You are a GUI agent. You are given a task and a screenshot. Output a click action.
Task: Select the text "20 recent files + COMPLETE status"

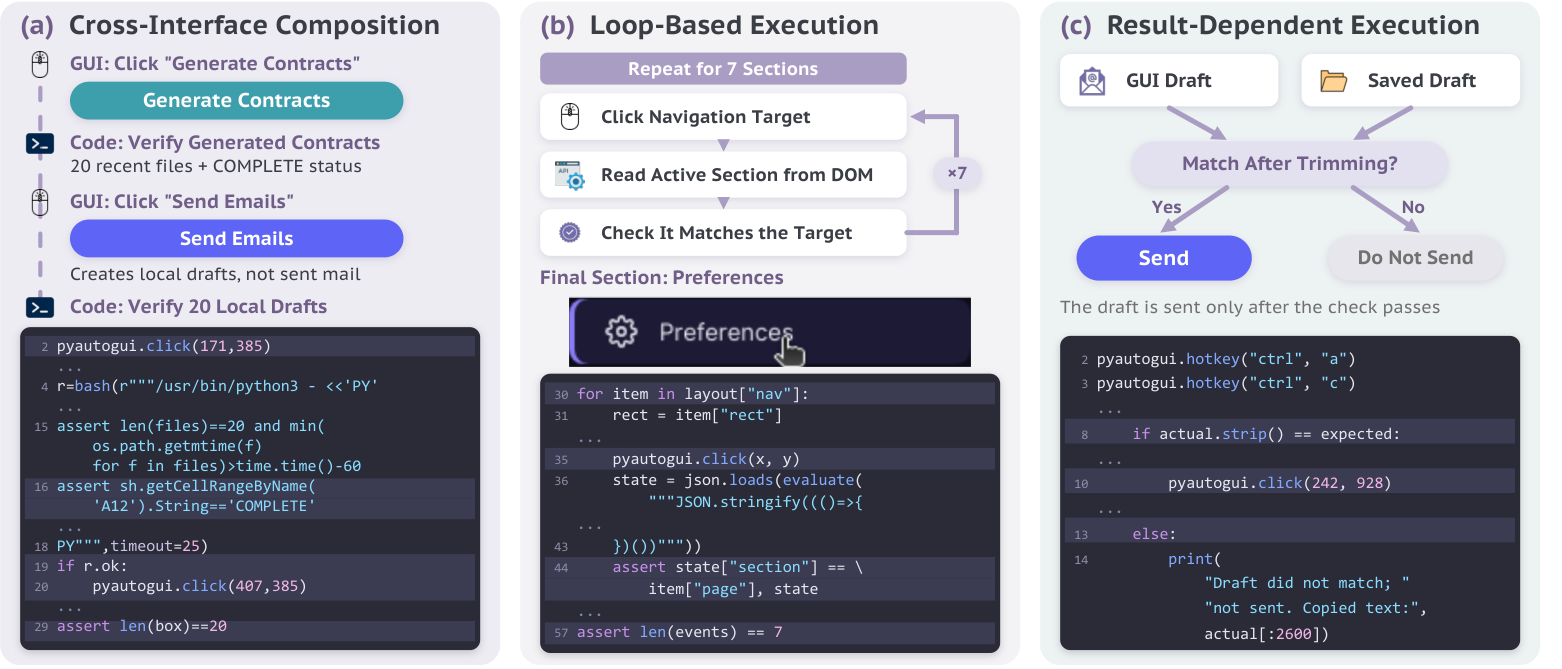(216, 167)
